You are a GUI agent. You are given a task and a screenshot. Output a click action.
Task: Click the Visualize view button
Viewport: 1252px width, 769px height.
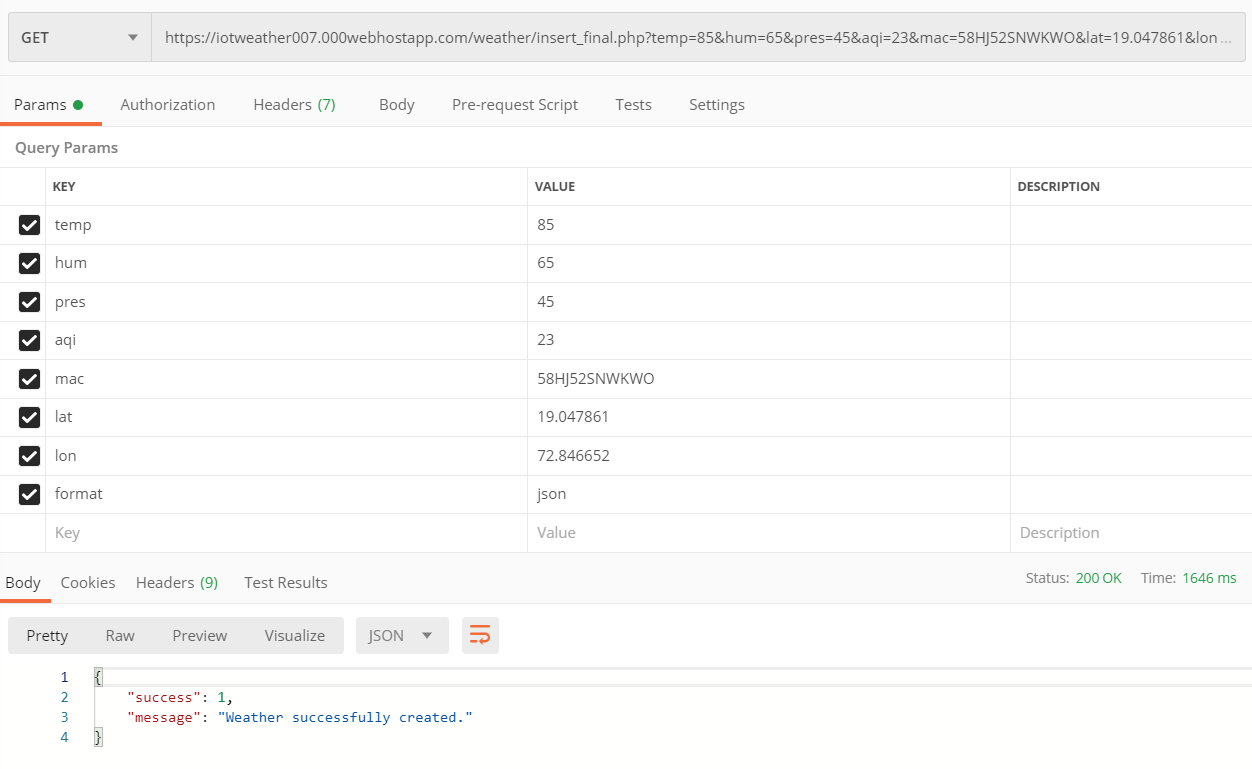294,636
